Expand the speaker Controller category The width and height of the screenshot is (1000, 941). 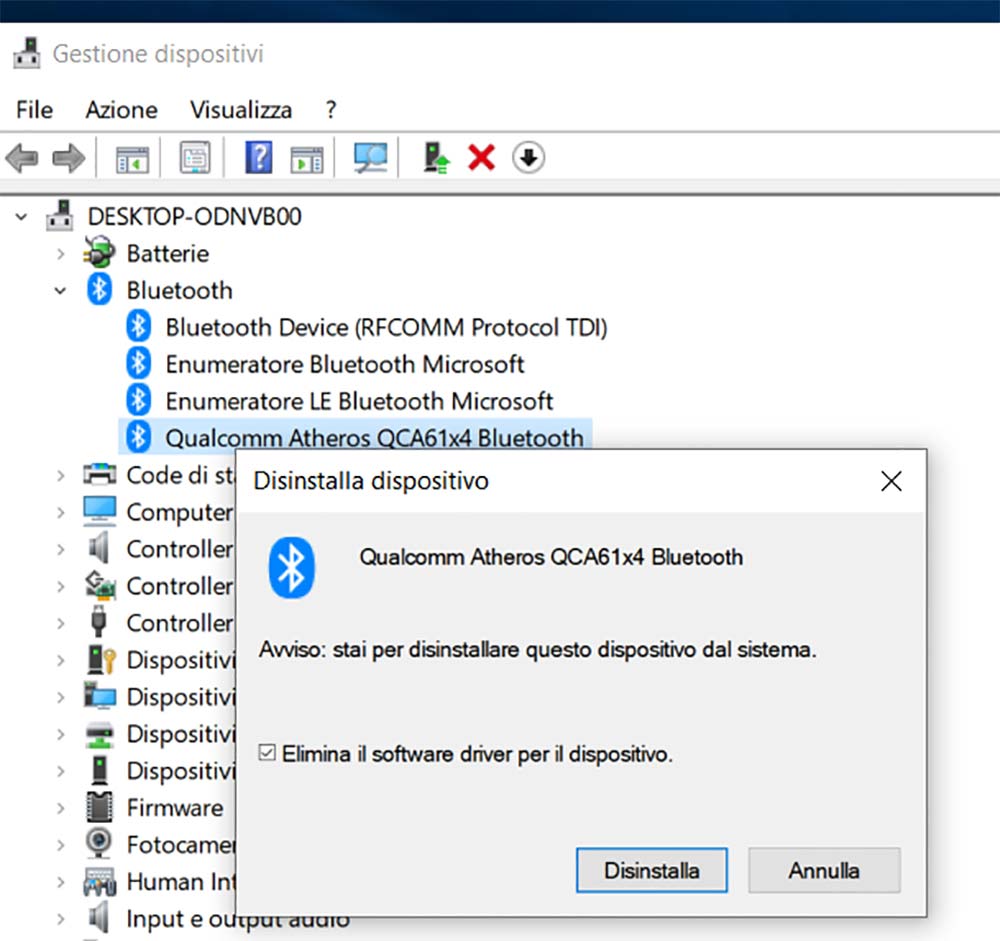(x=61, y=549)
